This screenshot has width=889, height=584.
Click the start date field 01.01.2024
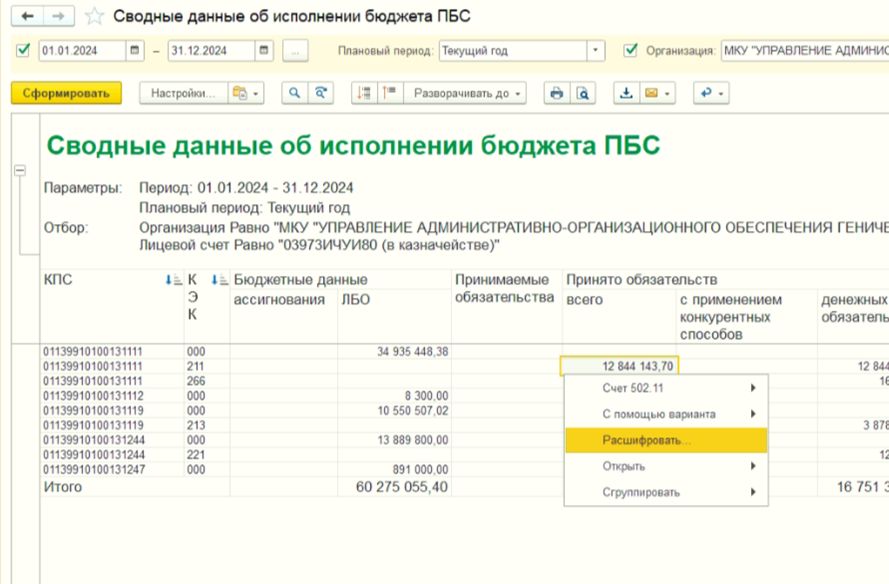coord(82,50)
